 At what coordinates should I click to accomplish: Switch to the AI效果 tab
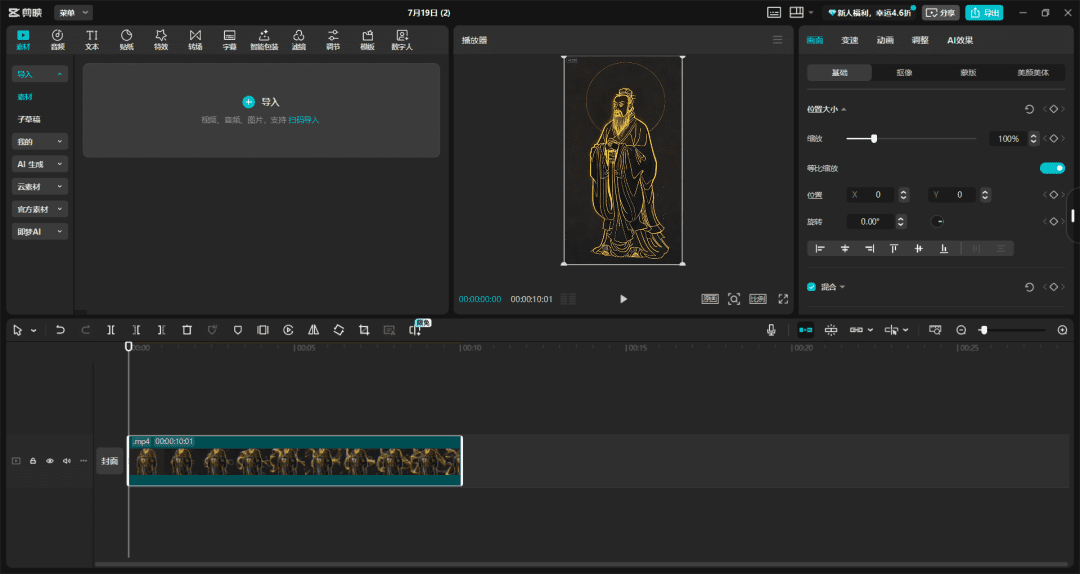[959, 40]
